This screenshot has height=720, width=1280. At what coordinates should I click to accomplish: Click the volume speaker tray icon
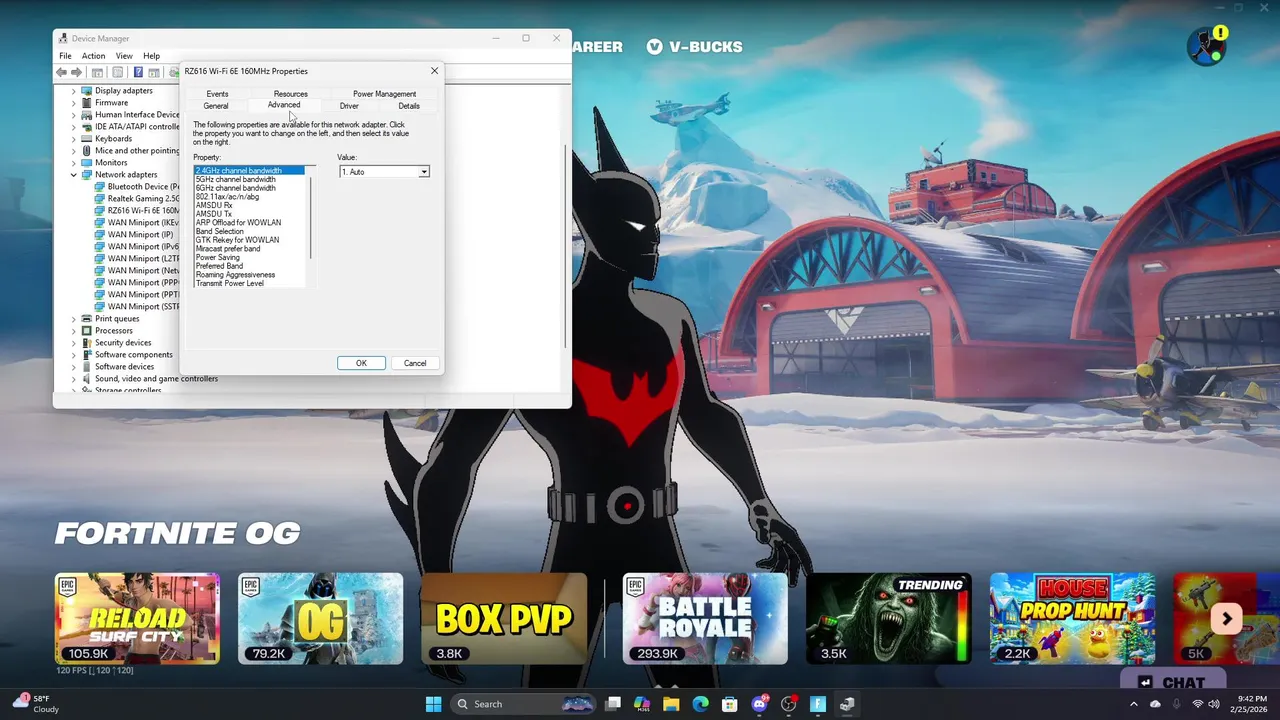pos(1214,704)
